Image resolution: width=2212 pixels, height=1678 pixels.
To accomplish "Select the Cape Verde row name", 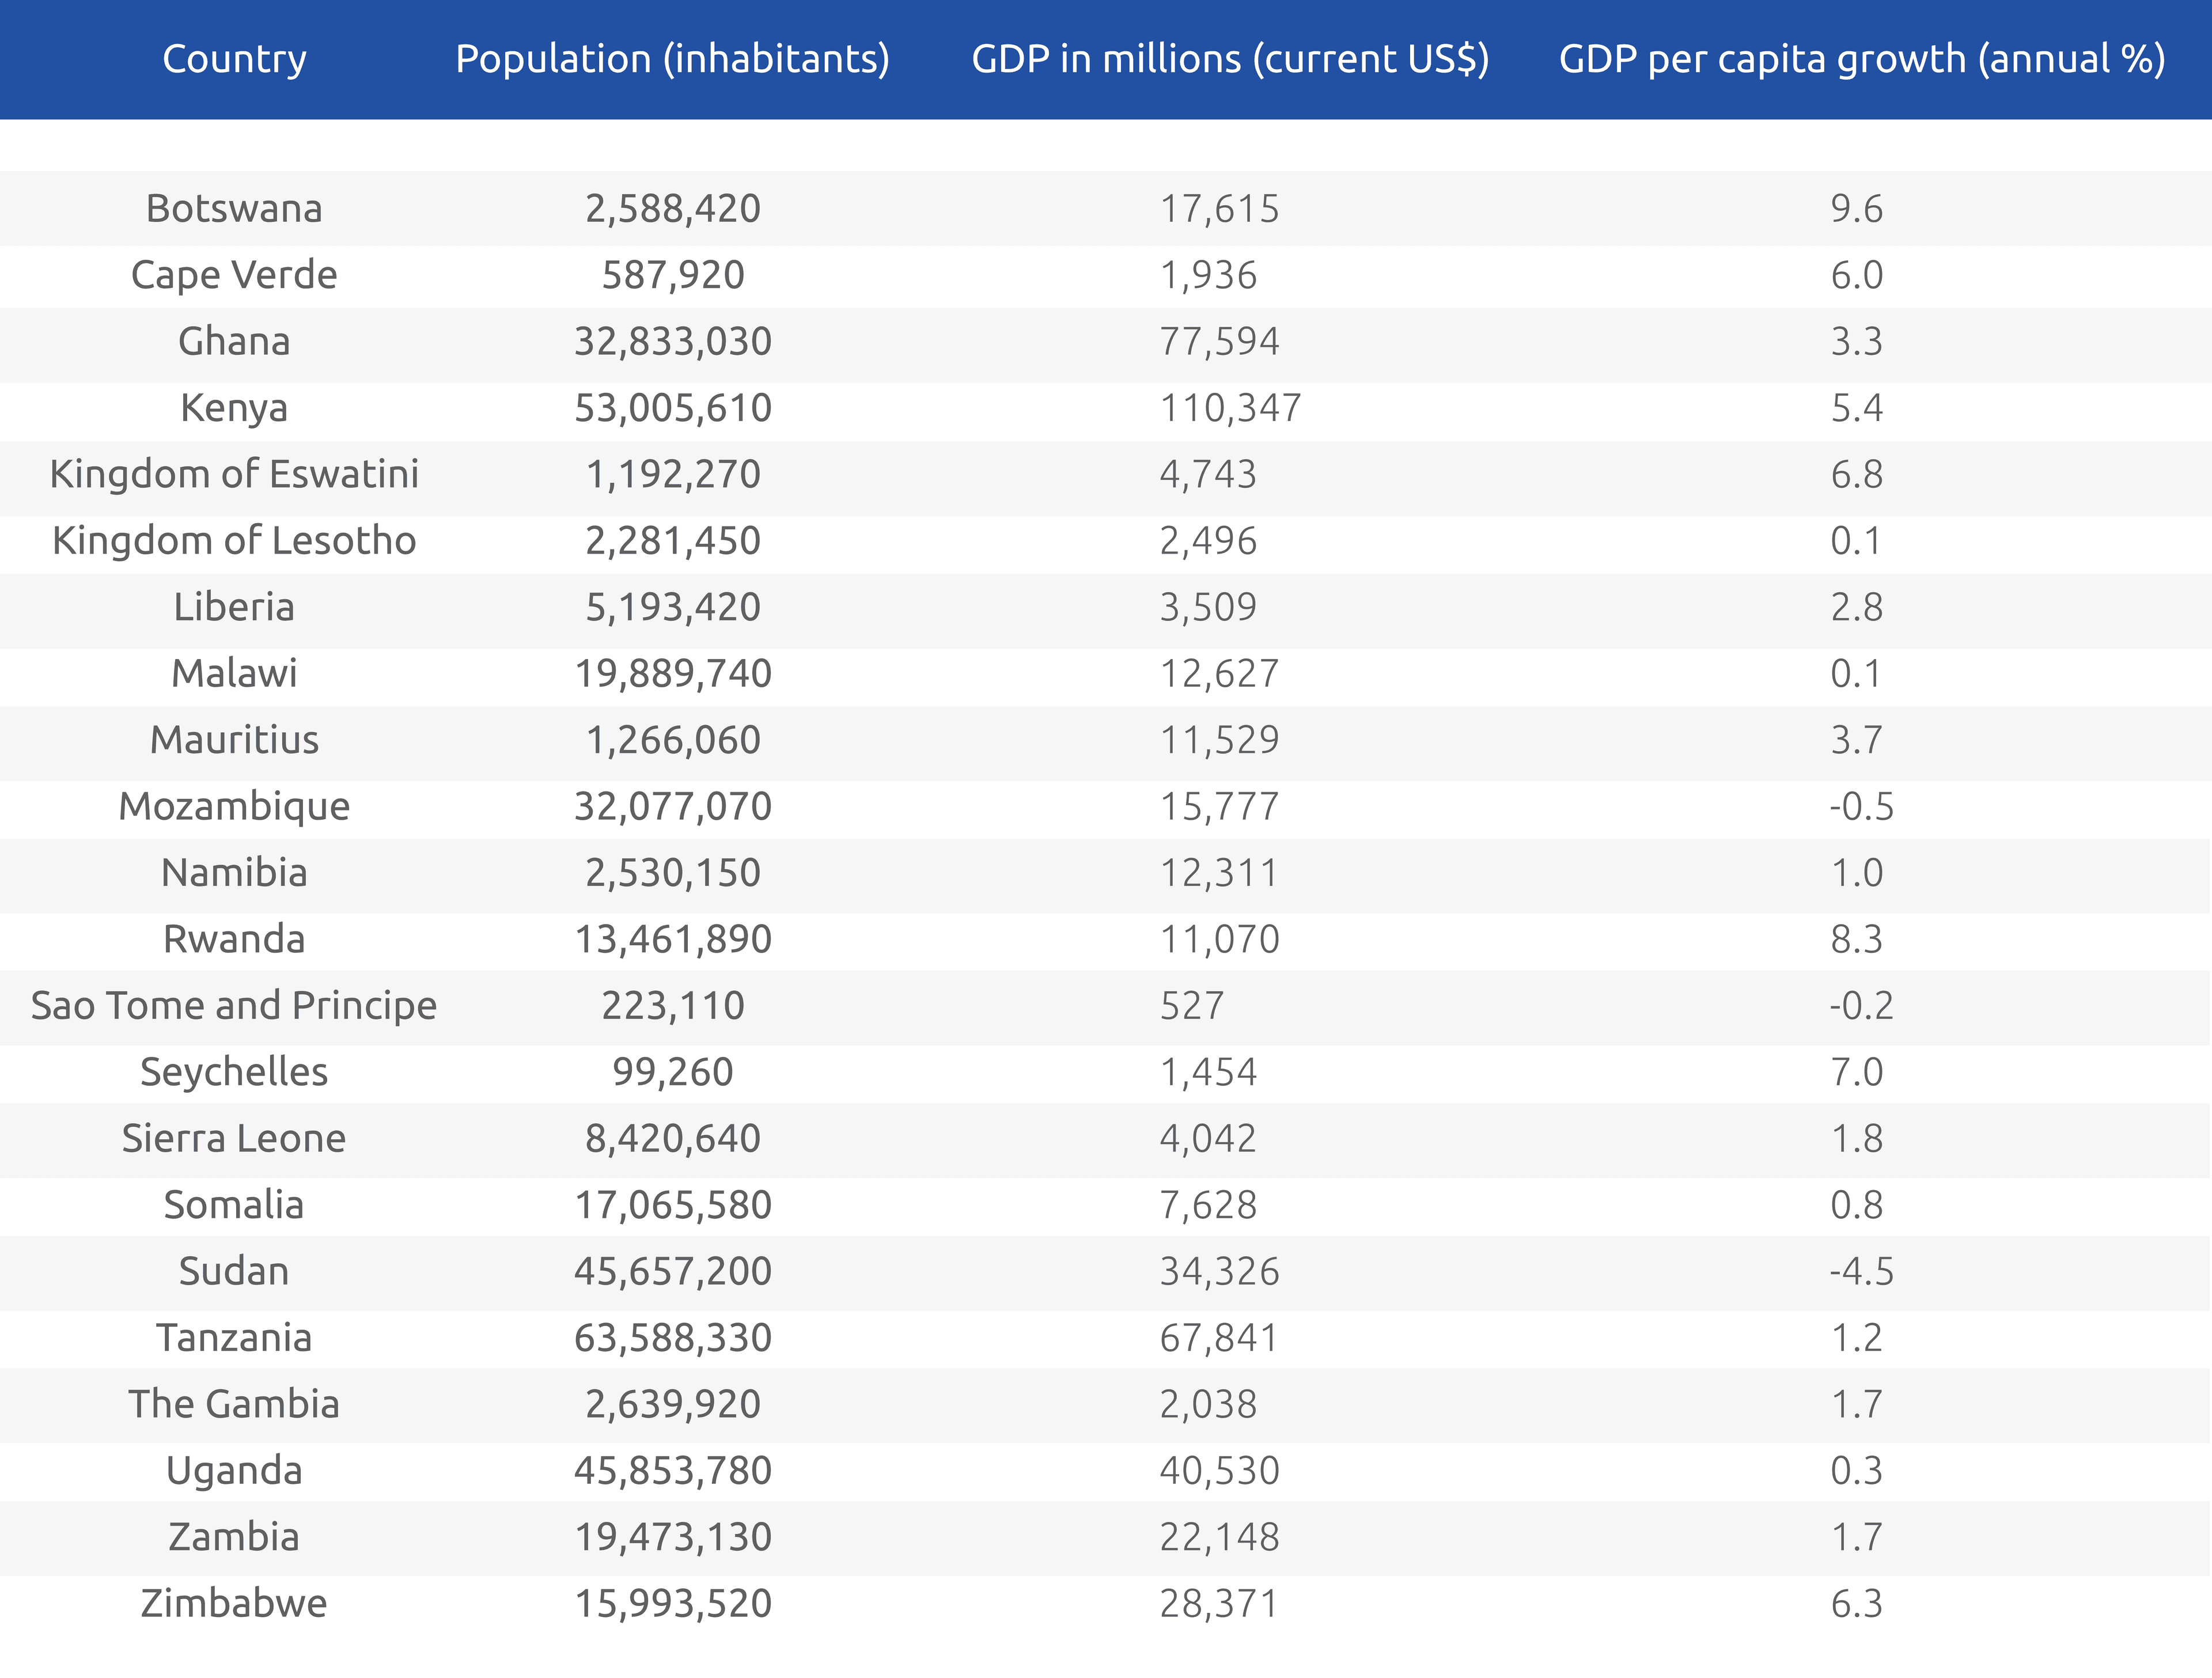I will point(234,275).
